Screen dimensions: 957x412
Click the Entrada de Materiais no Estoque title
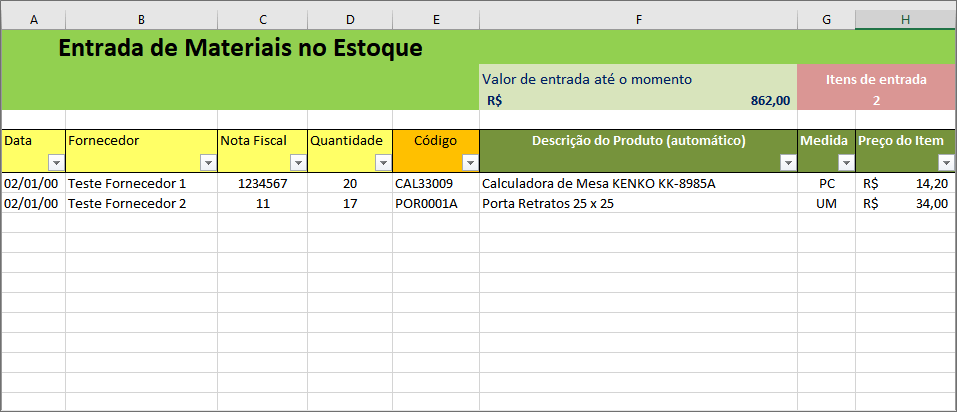(240, 48)
